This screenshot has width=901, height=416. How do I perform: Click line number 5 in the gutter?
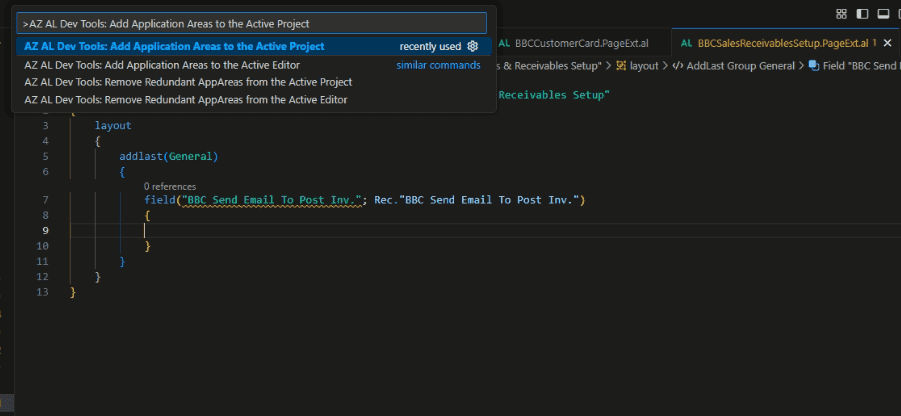click(x=45, y=156)
